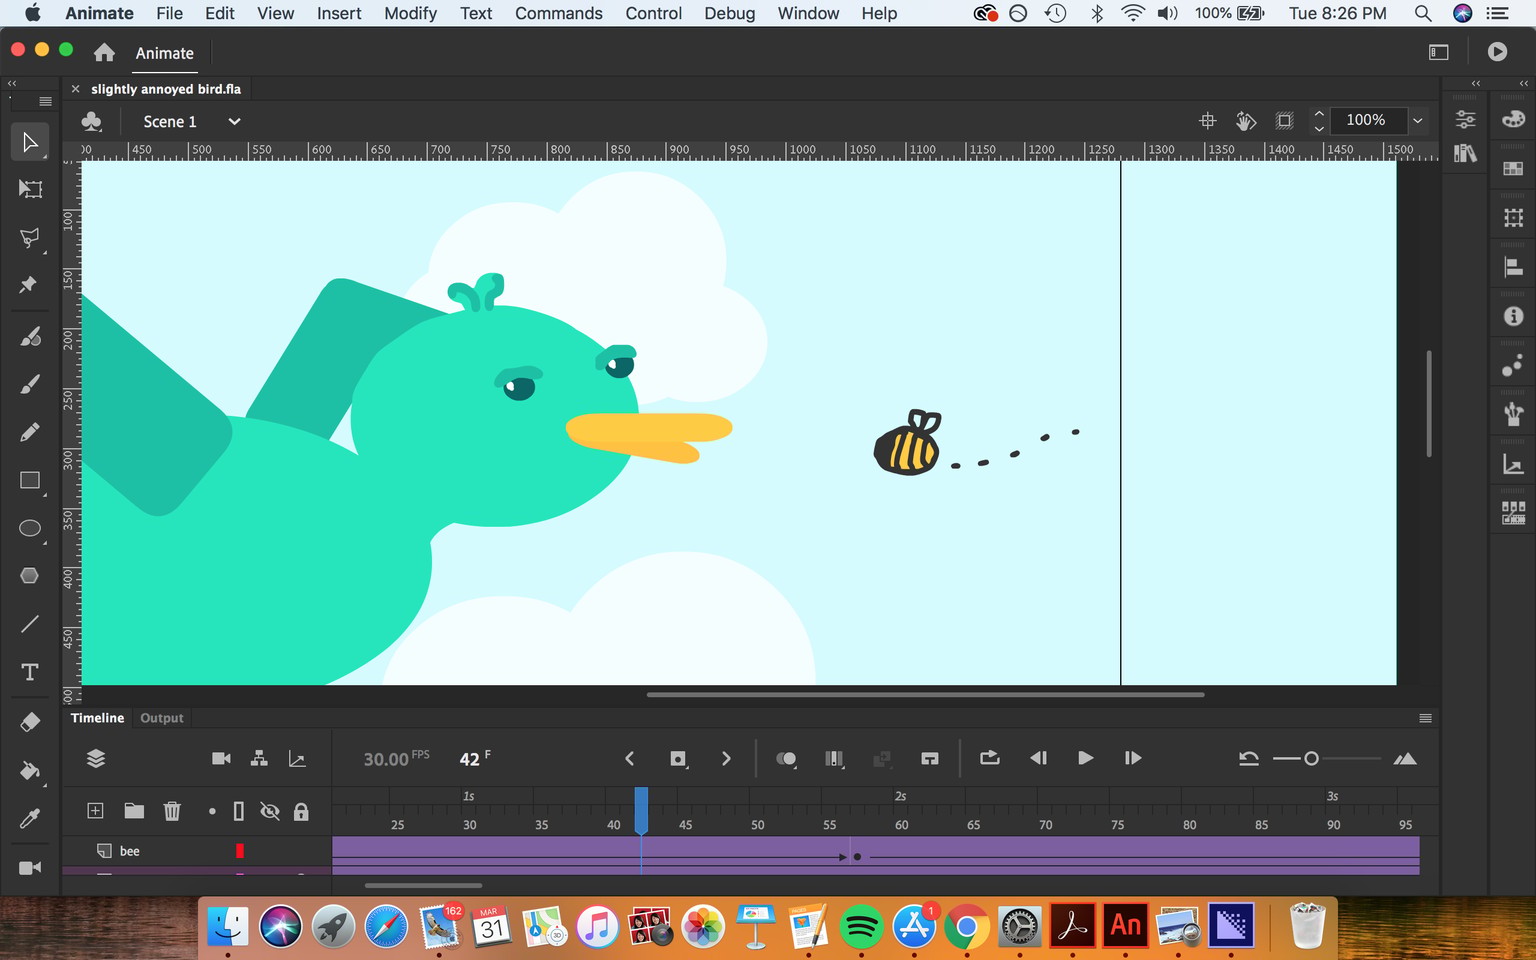
Task: Select the Selection arrow tool
Action: point(30,142)
